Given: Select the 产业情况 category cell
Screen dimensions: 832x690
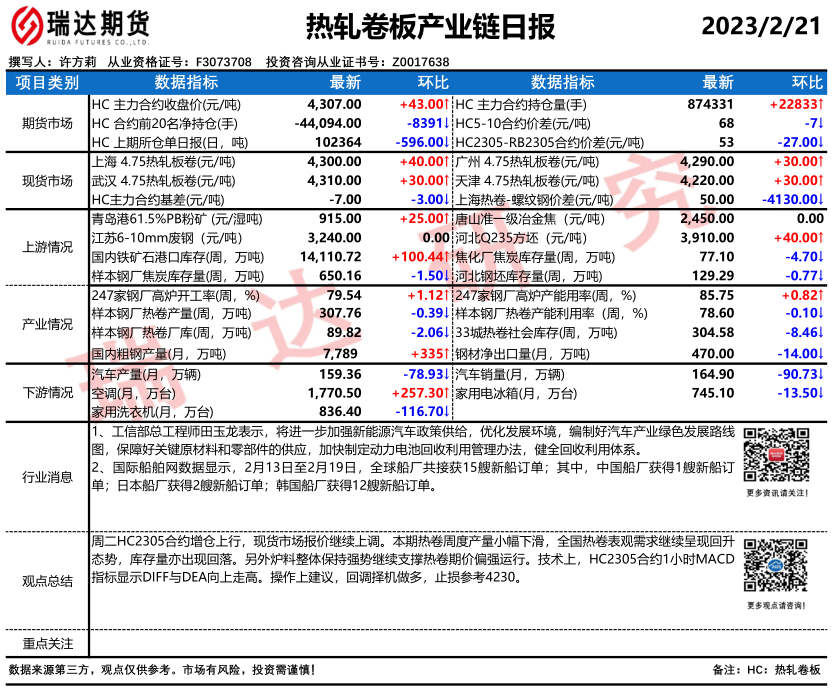Looking at the screenshot, I should (x=46, y=325).
